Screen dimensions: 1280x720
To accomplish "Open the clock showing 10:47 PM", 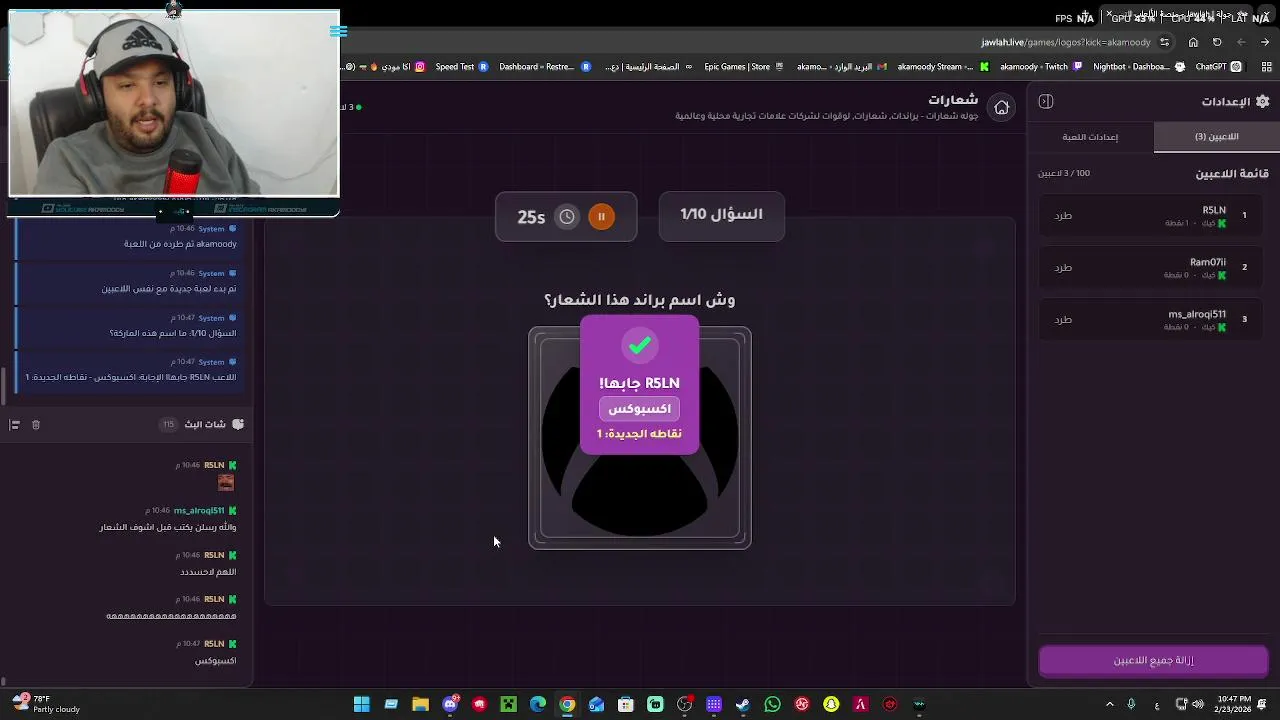I will click(x=1232, y=705).
